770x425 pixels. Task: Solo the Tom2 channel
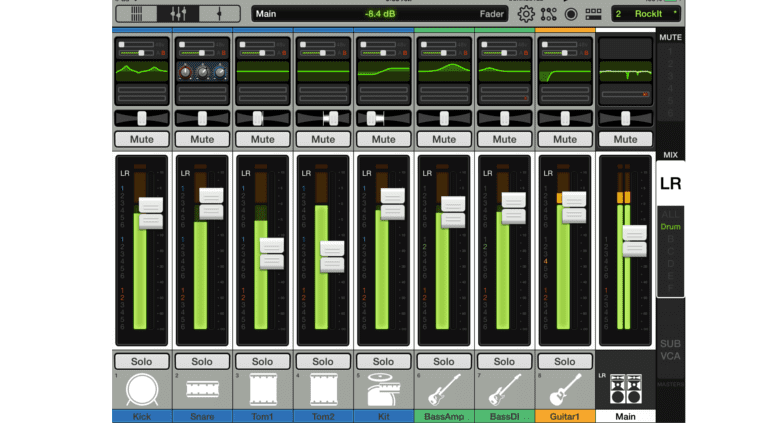pyautogui.click(x=323, y=362)
